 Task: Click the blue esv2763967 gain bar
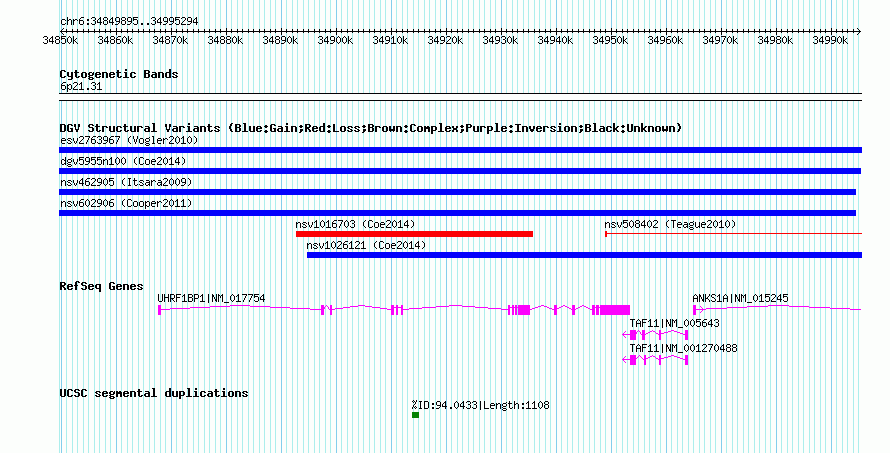coord(460,150)
